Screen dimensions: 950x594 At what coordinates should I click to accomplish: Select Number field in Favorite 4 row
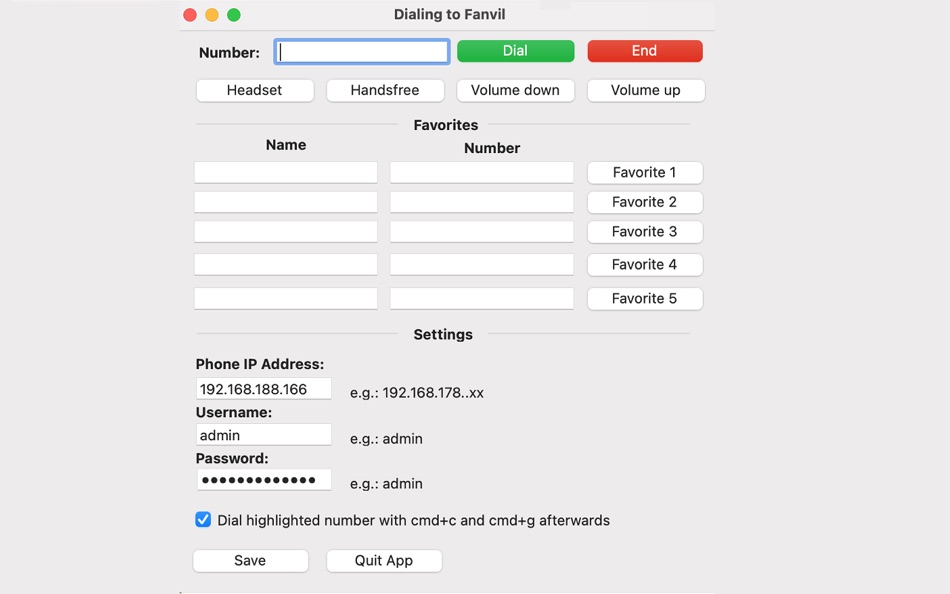click(x=482, y=264)
